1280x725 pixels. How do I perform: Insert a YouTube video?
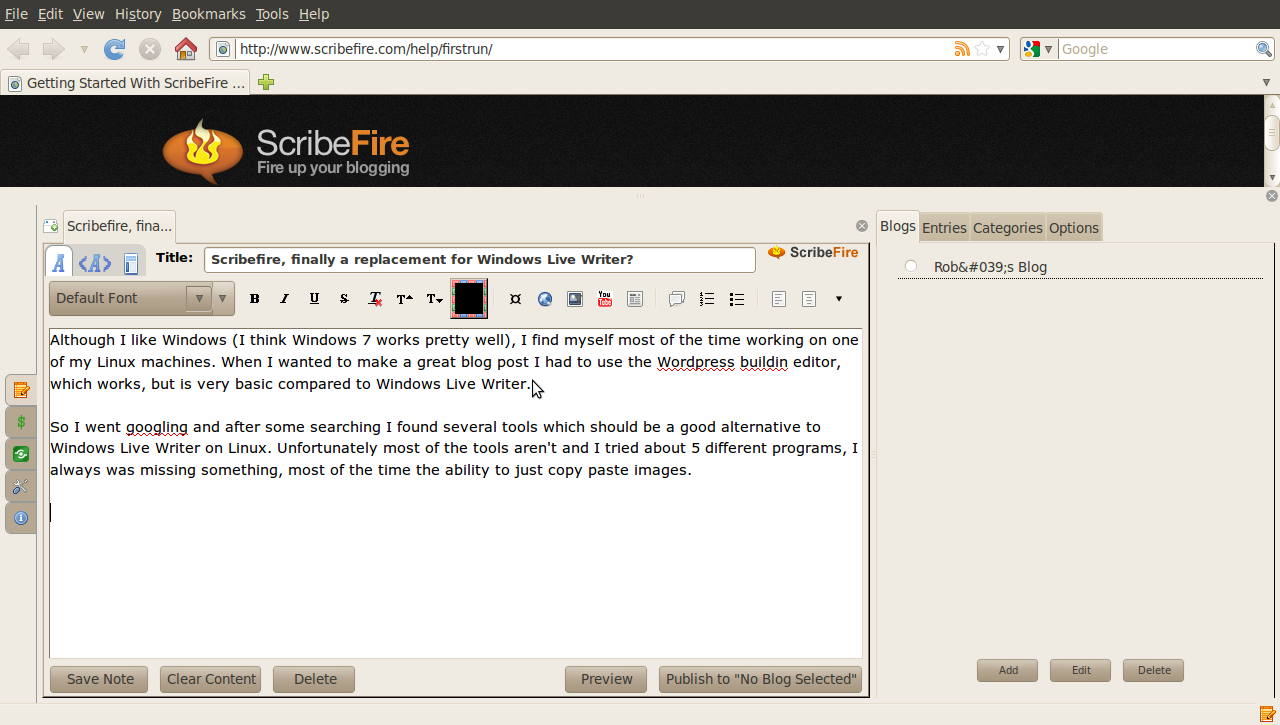[x=605, y=299]
